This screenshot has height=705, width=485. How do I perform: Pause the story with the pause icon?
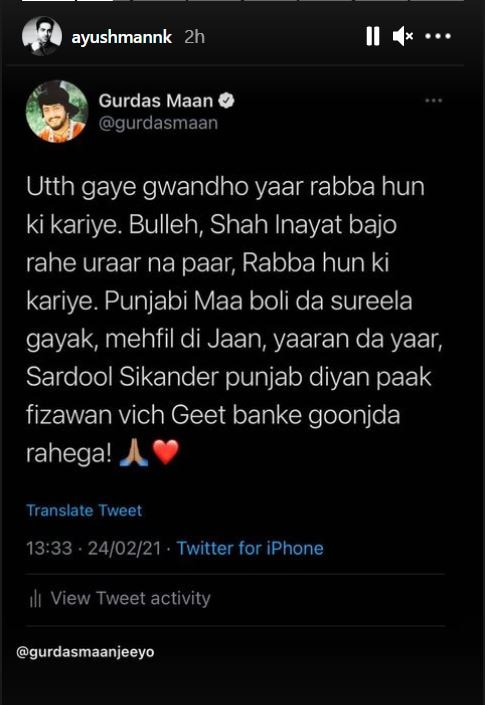tap(373, 36)
